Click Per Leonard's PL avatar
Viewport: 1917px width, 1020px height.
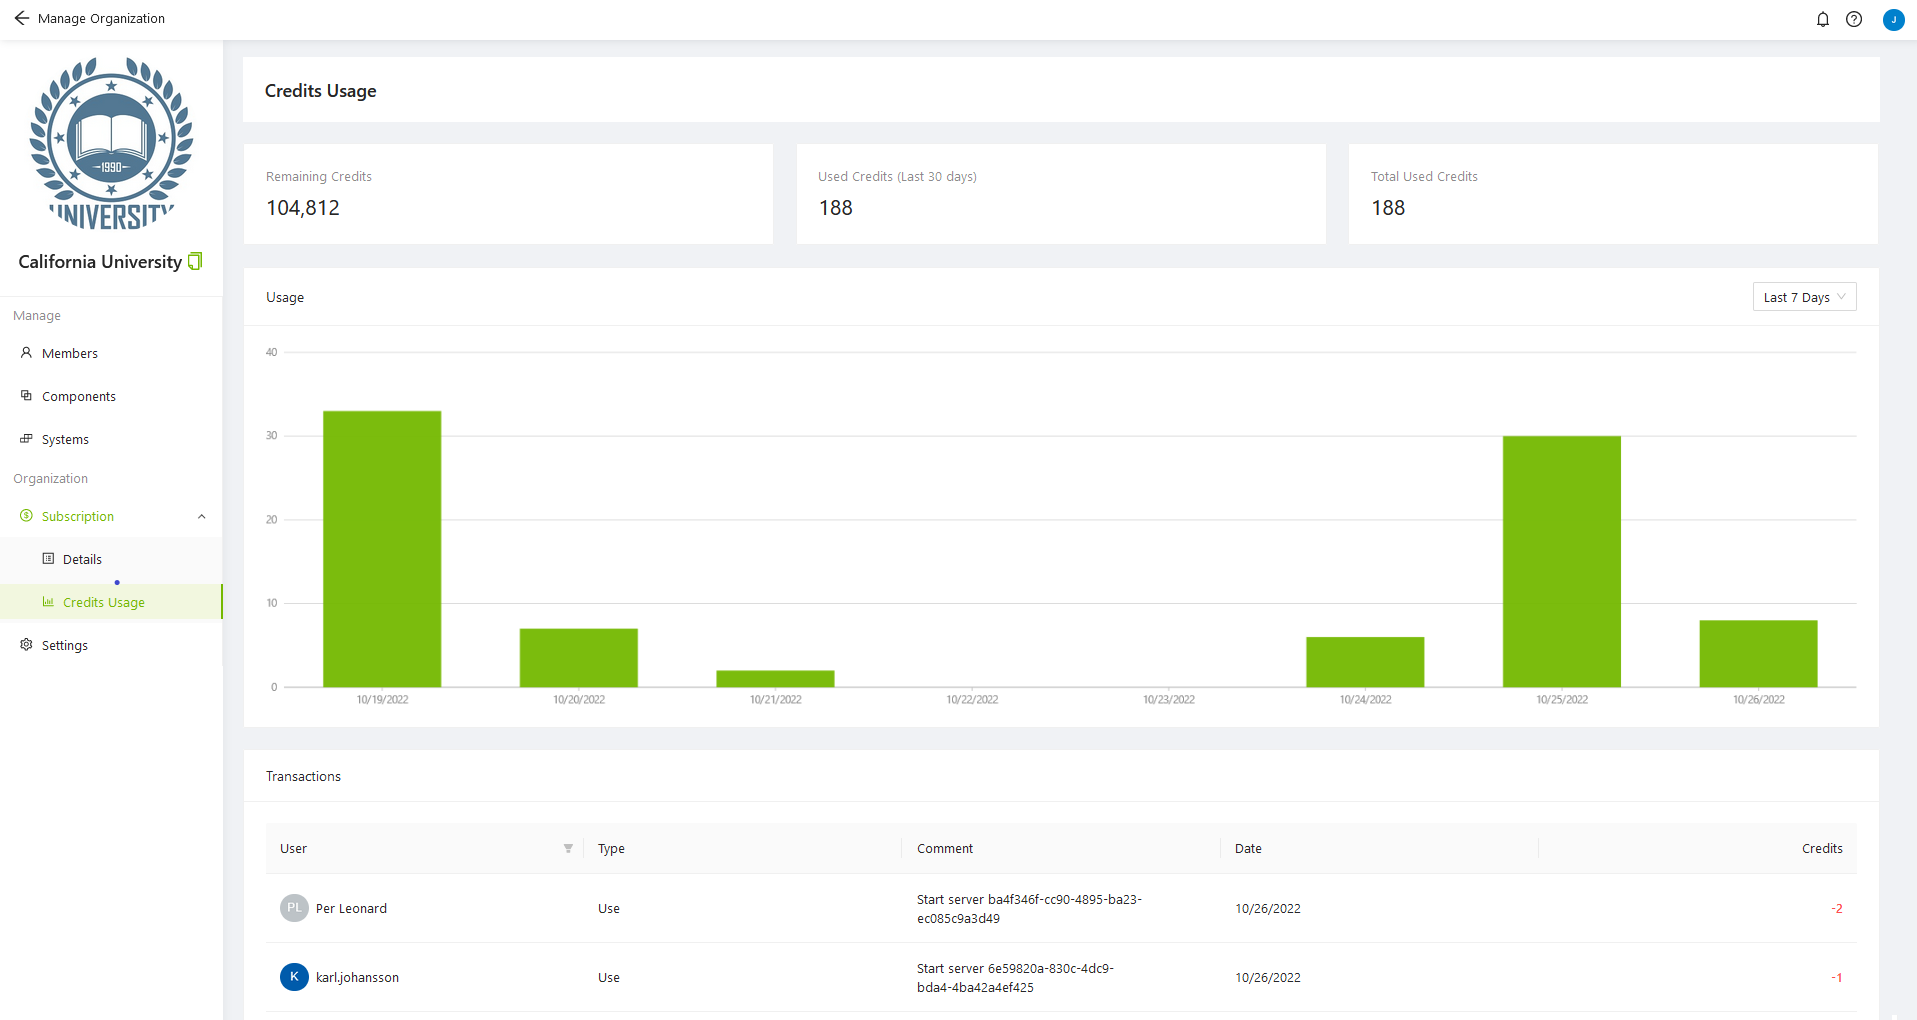tap(294, 908)
